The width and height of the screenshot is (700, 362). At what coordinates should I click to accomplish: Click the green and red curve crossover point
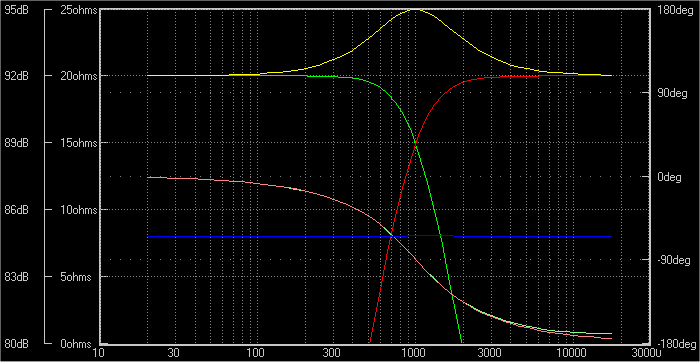point(416,143)
